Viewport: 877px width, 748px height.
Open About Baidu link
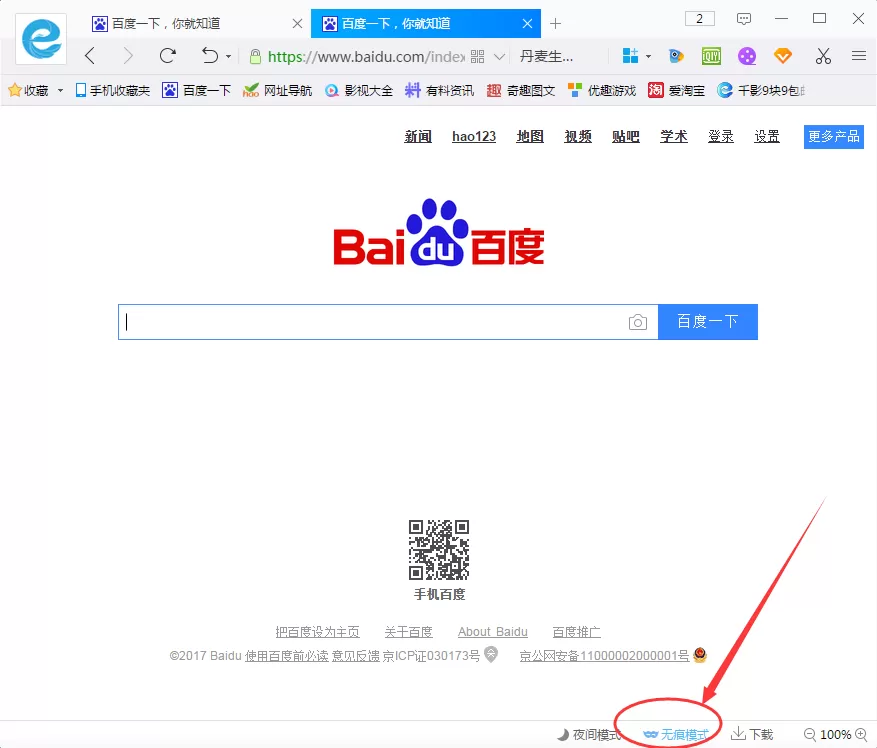(x=493, y=632)
